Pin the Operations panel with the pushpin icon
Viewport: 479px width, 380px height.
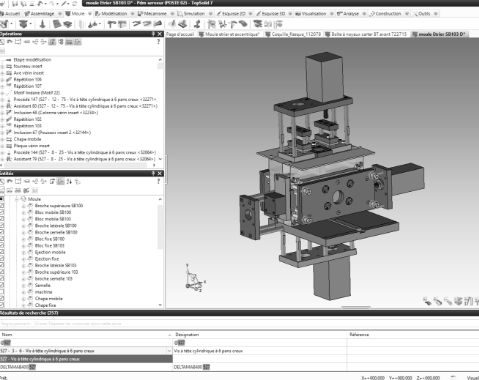click(x=153, y=34)
